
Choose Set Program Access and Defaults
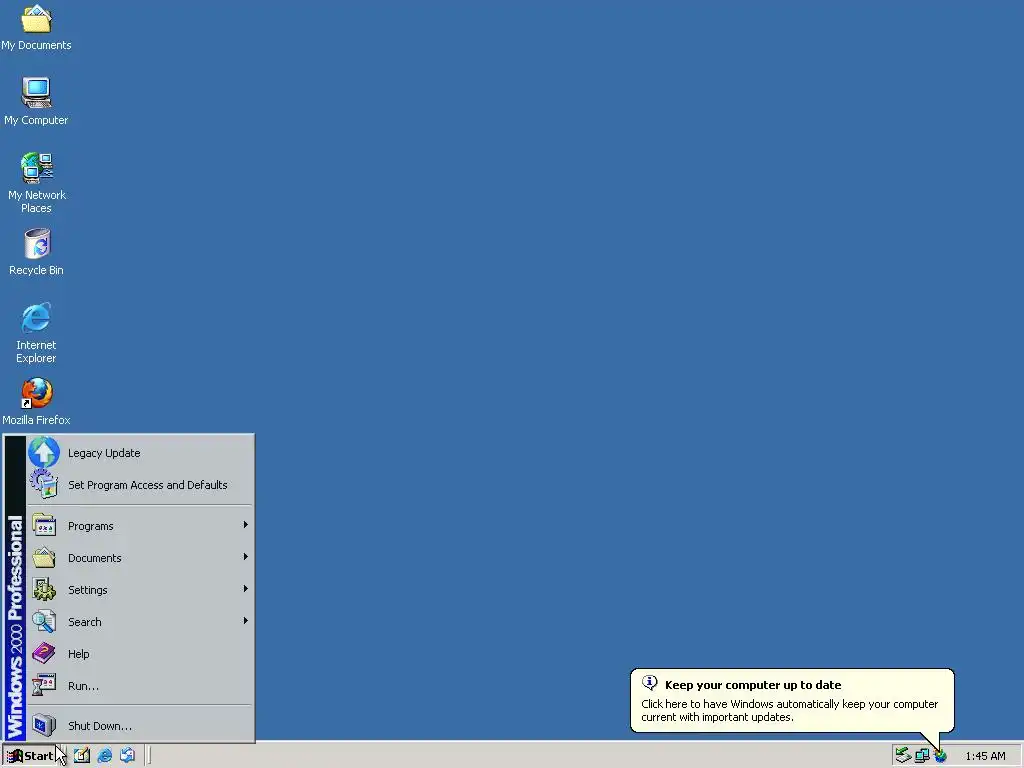[x=140, y=485]
